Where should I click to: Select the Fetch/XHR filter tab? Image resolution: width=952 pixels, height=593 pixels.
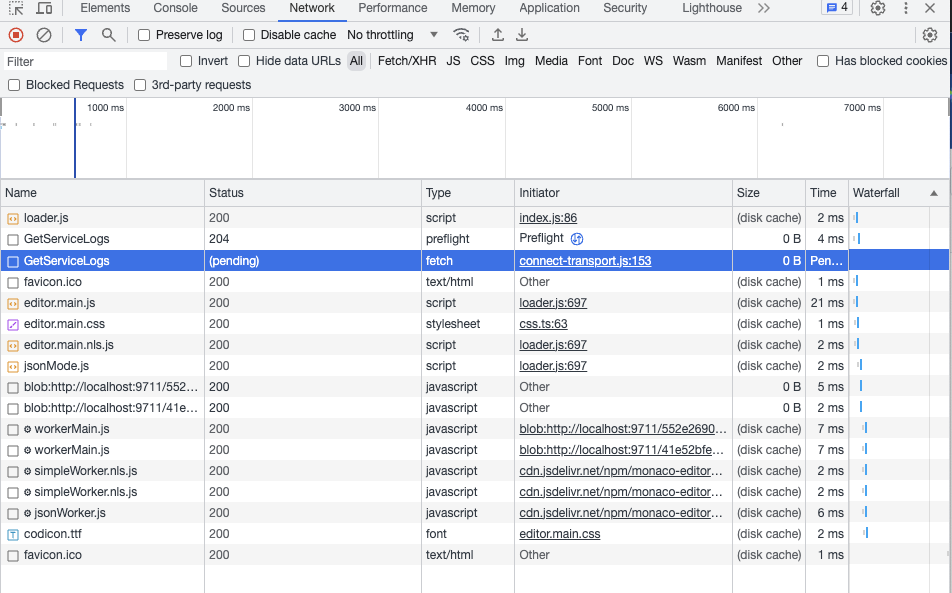406,60
